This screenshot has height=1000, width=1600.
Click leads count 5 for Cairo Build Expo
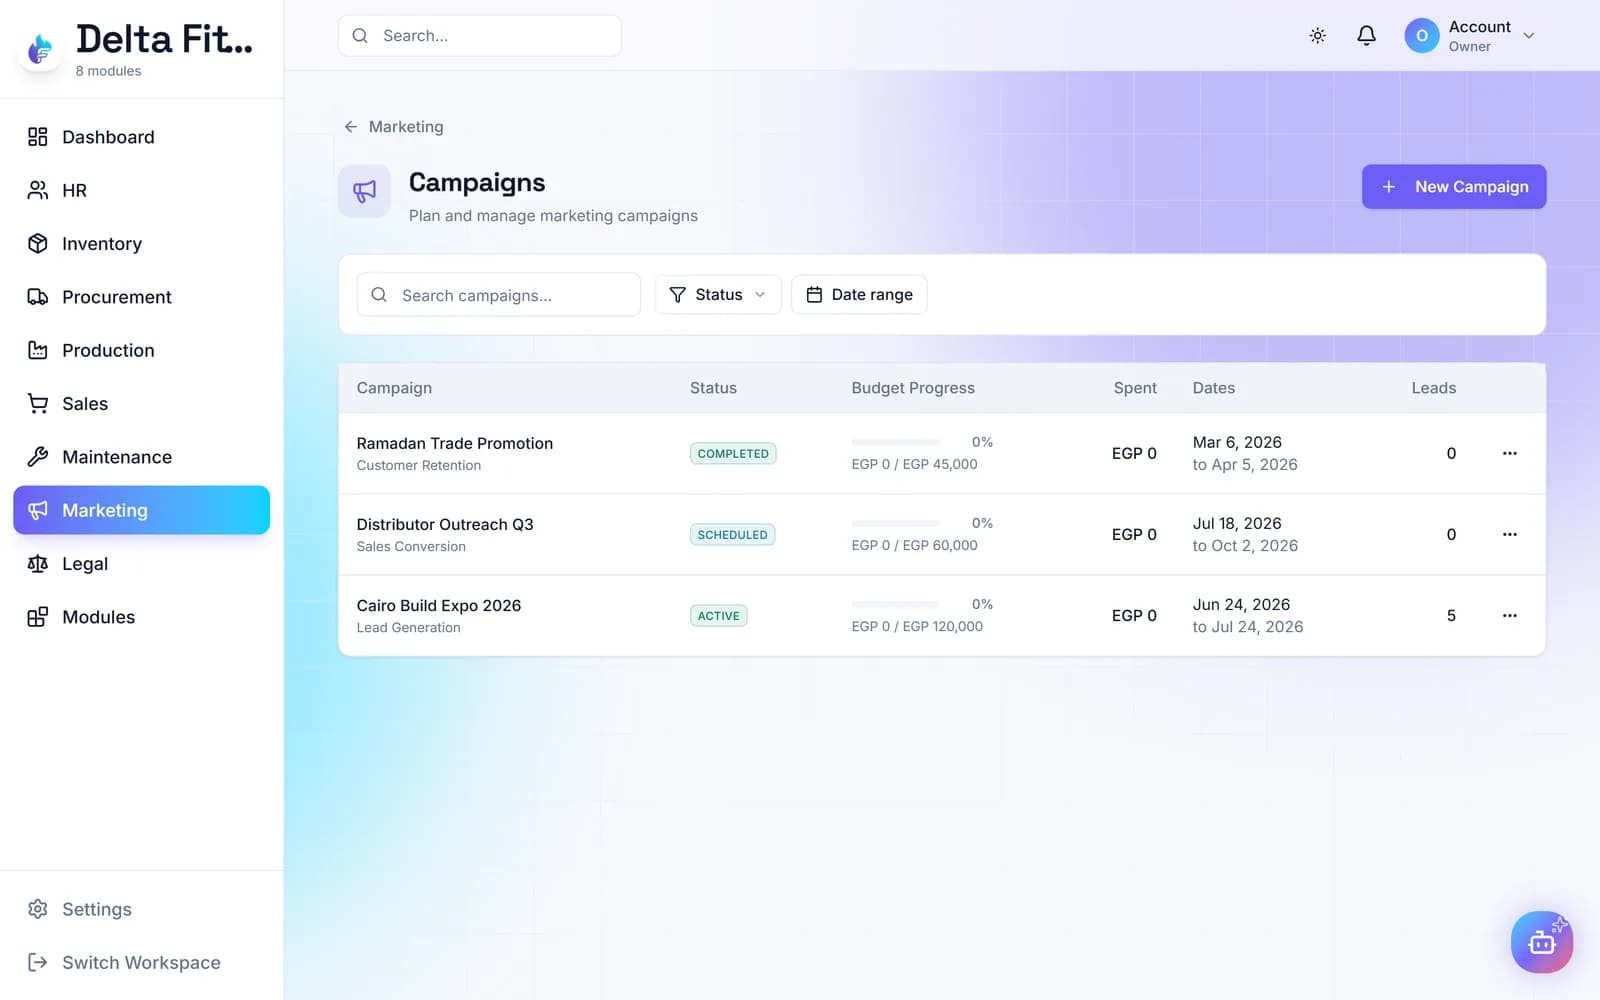click(1451, 615)
